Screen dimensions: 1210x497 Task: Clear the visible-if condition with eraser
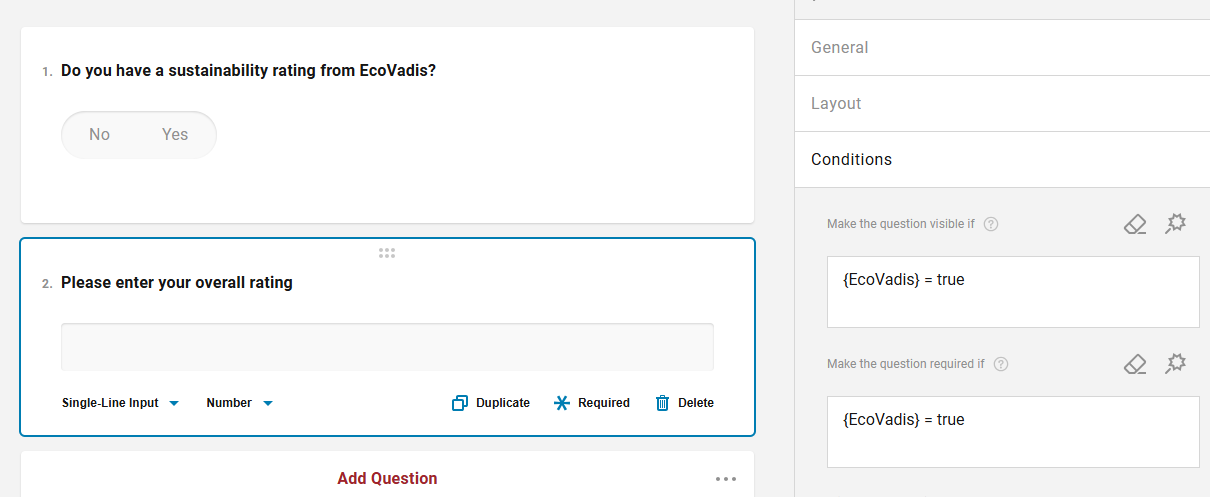click(1135, 224)
